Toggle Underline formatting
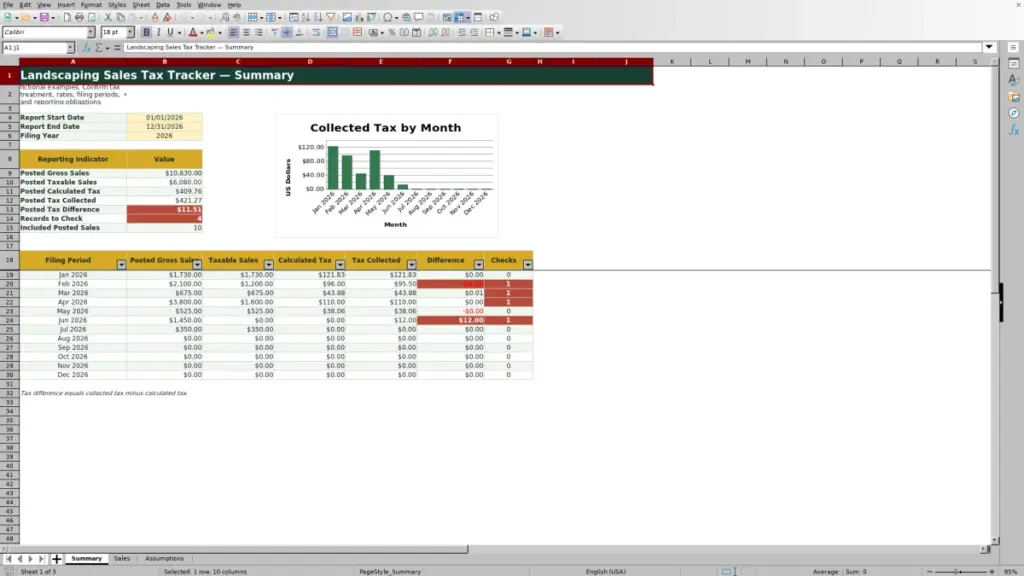1024x576 pixels. 170,33
